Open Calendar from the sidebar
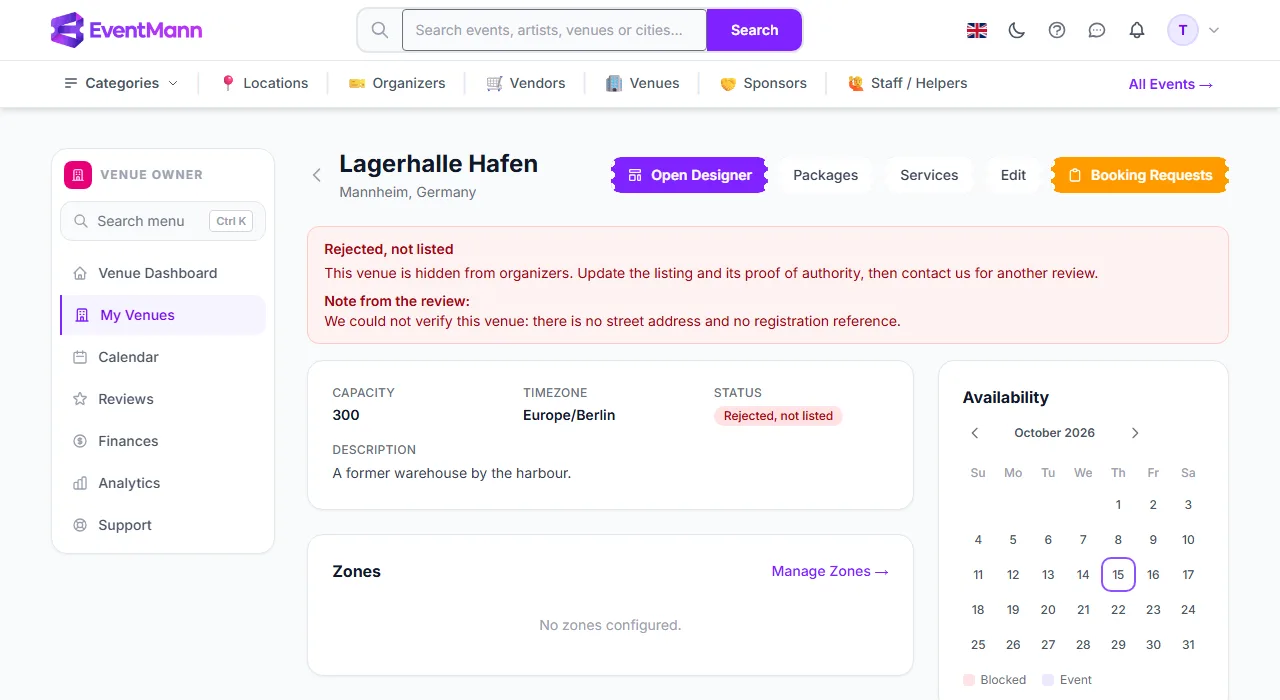The image size is (1280, 700). (163, 357)
